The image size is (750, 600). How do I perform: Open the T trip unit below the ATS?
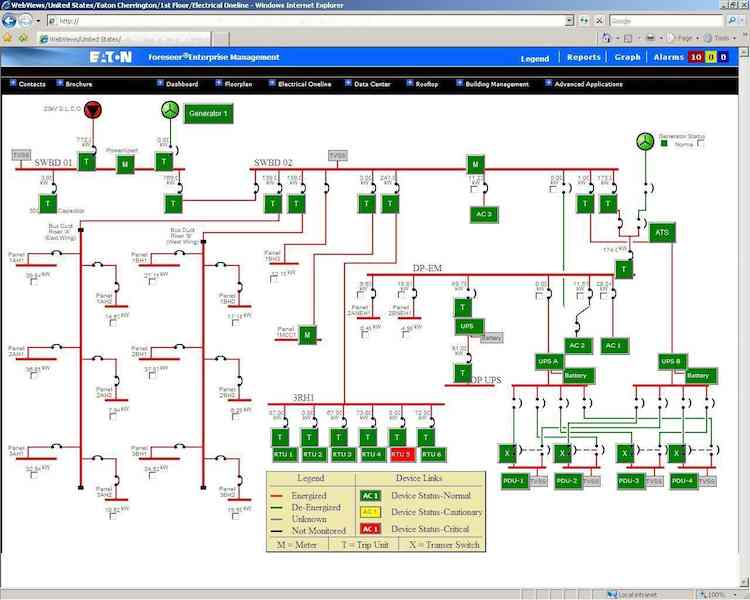(624, 269)
